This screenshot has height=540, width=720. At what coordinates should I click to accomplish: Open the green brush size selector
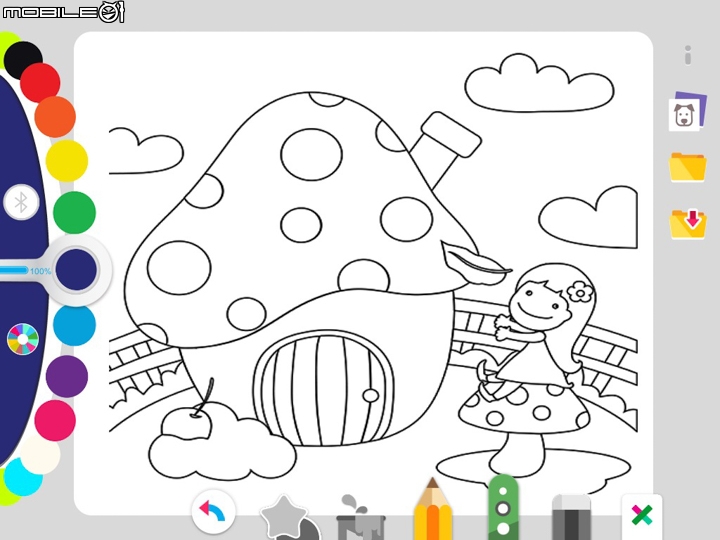pos(503,508)
